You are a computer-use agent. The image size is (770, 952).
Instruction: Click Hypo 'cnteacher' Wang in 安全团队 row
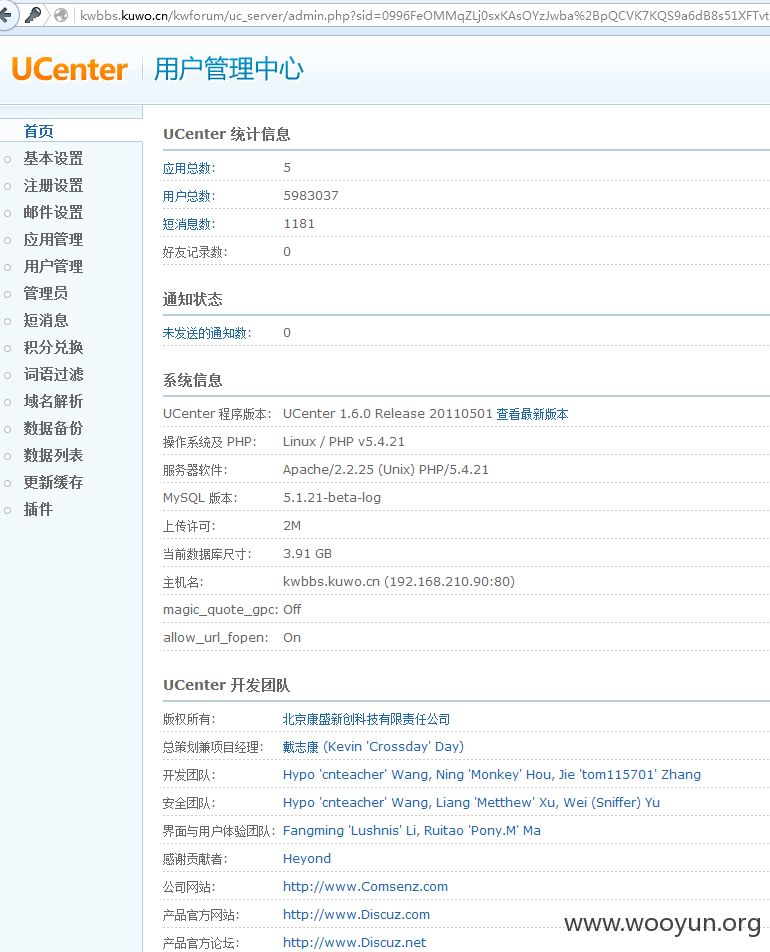[x=357, y=803]
